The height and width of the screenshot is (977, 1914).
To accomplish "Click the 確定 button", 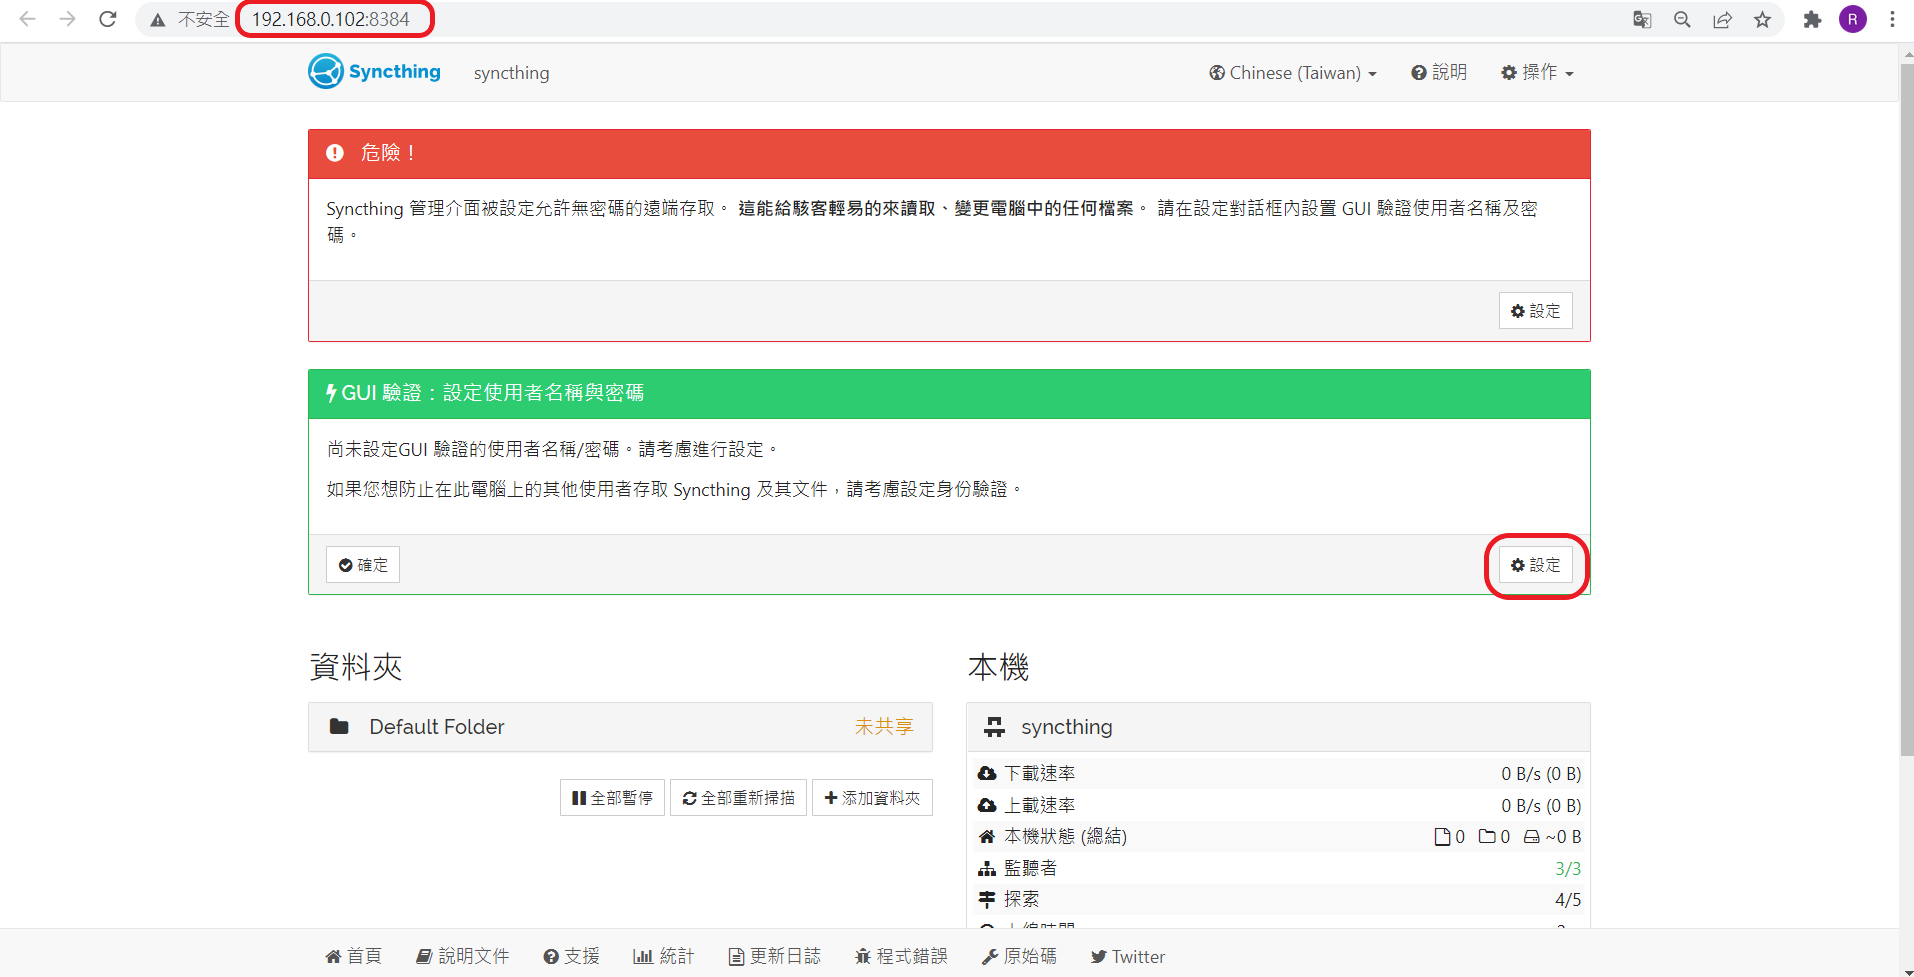I will [363, 565].
